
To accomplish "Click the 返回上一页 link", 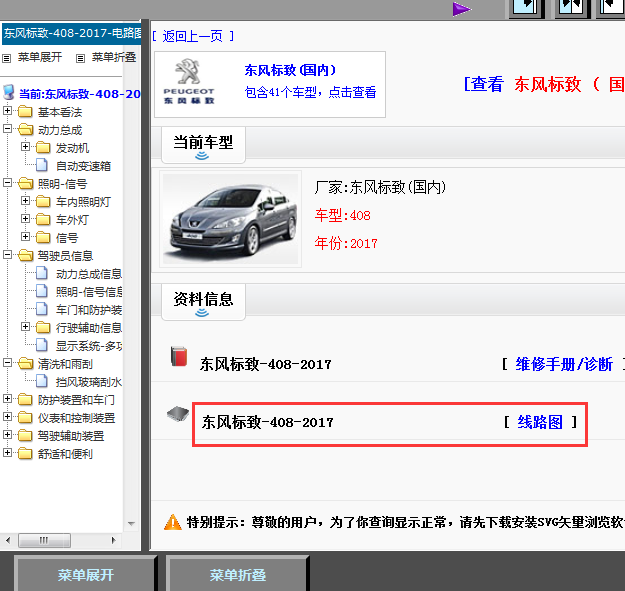I will 193,36.
